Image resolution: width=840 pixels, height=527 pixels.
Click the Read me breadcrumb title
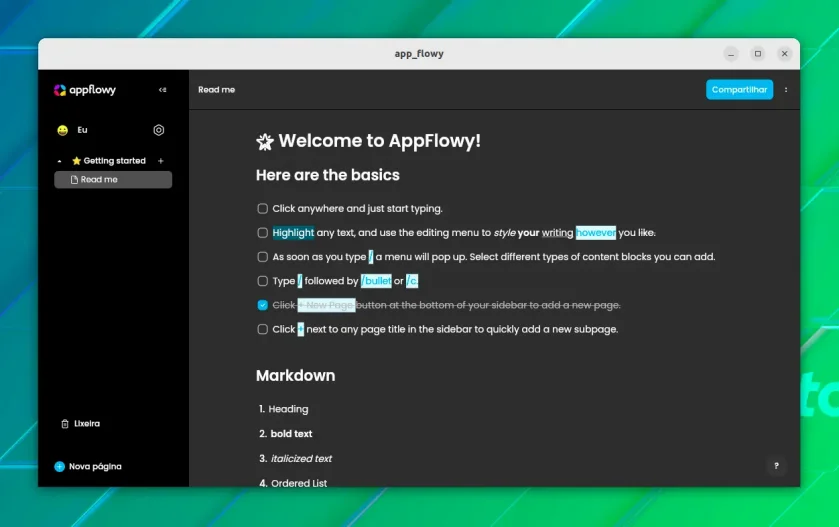point(216,89)
